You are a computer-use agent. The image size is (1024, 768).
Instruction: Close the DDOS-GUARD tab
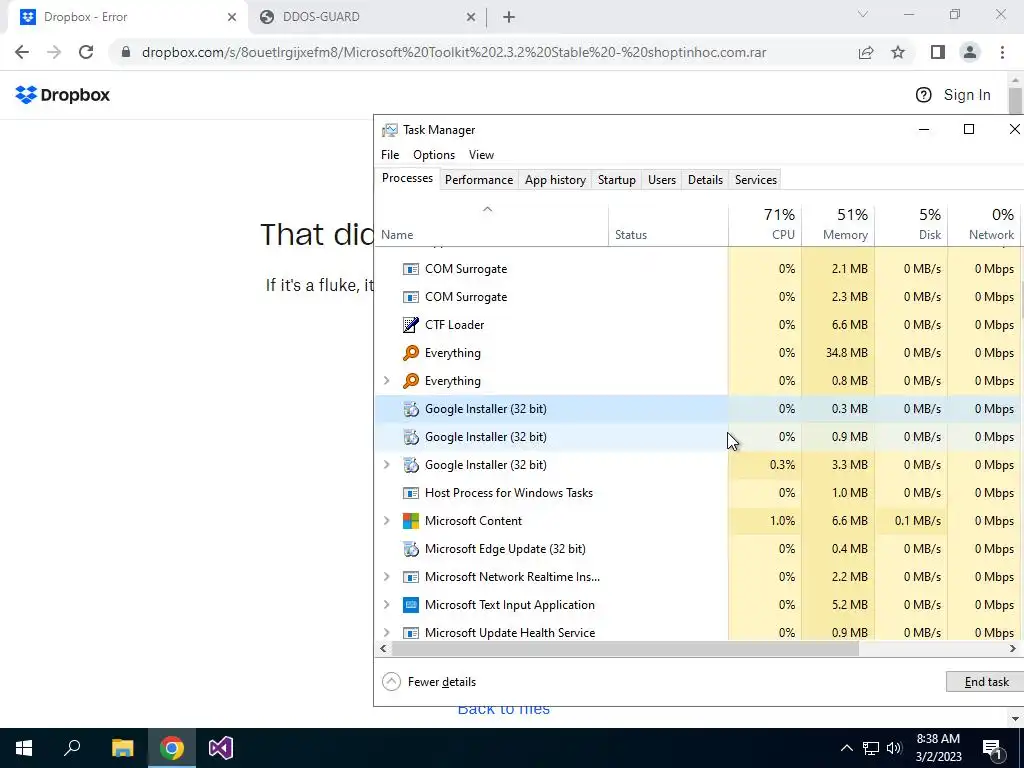point(471,17)
